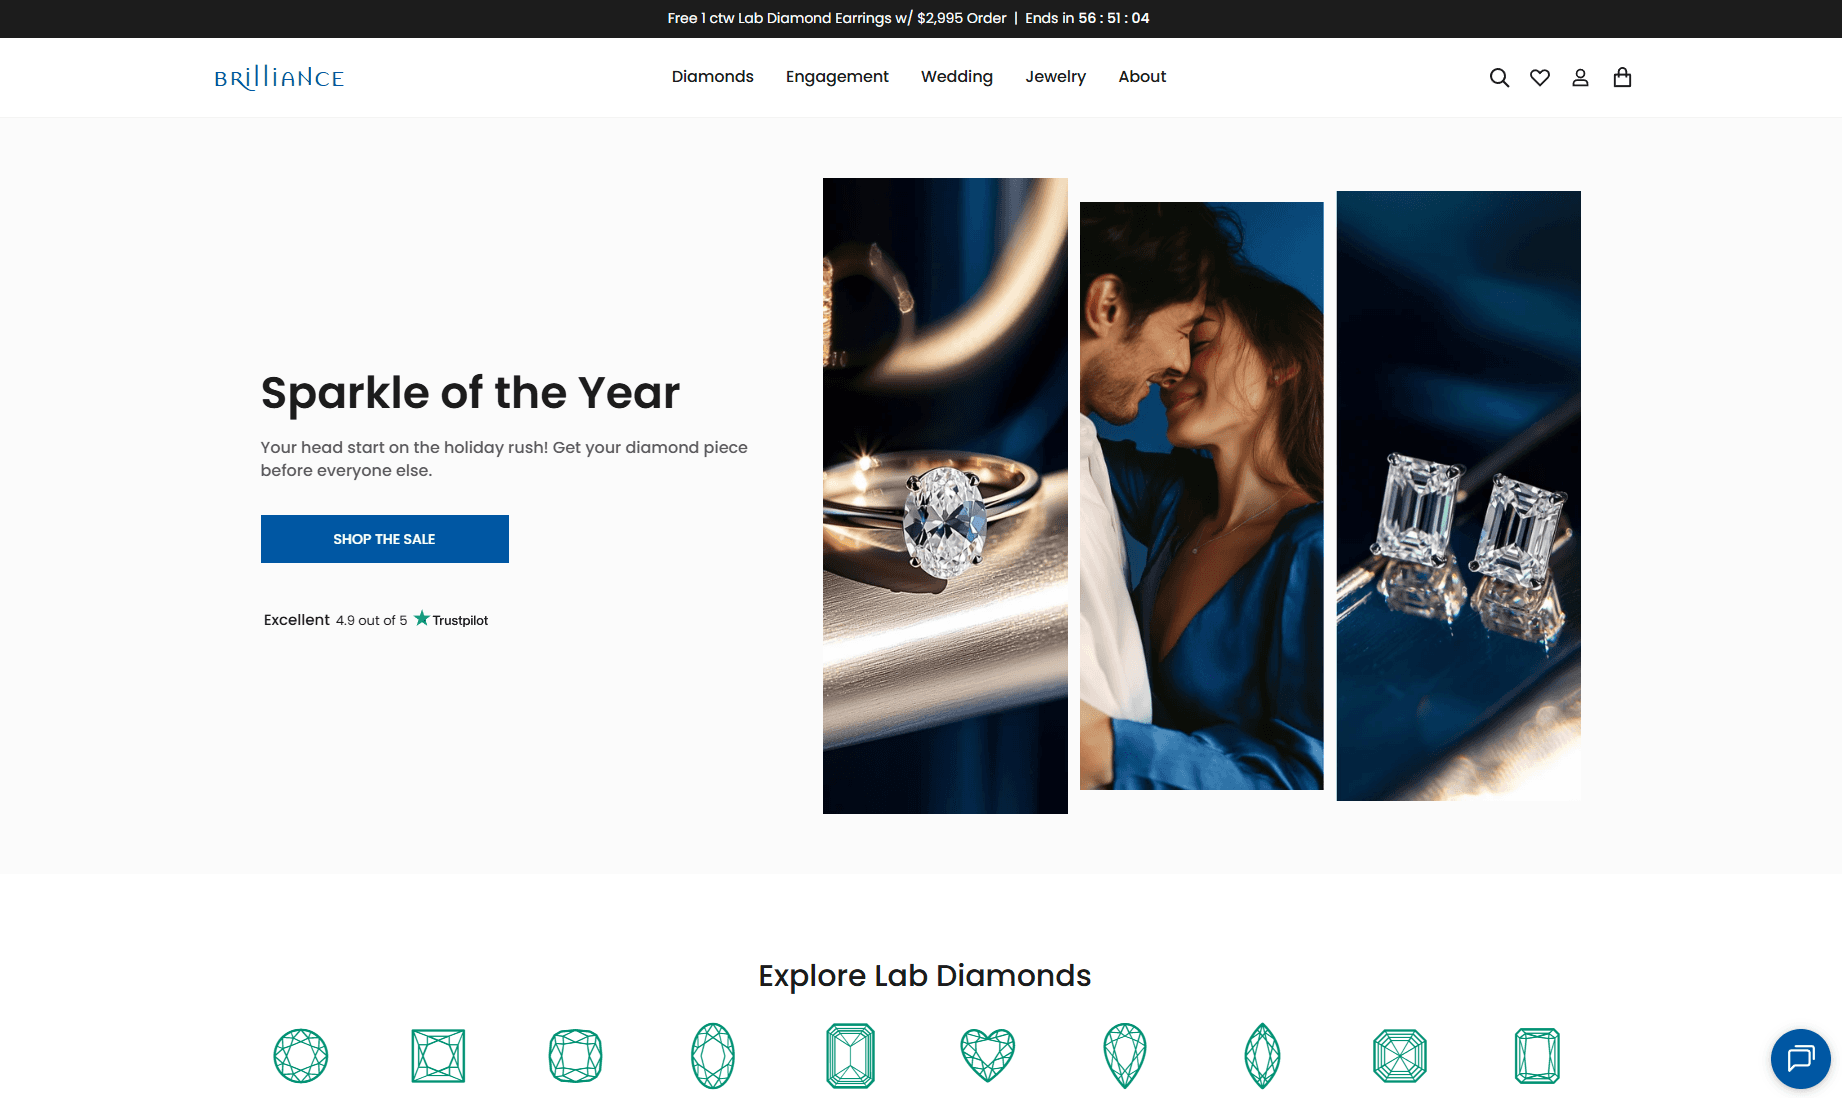The width and height of the screenshot is (1842, 1098).
Task: Open the shopping bag icon
Action: [x=1622, y=78]
